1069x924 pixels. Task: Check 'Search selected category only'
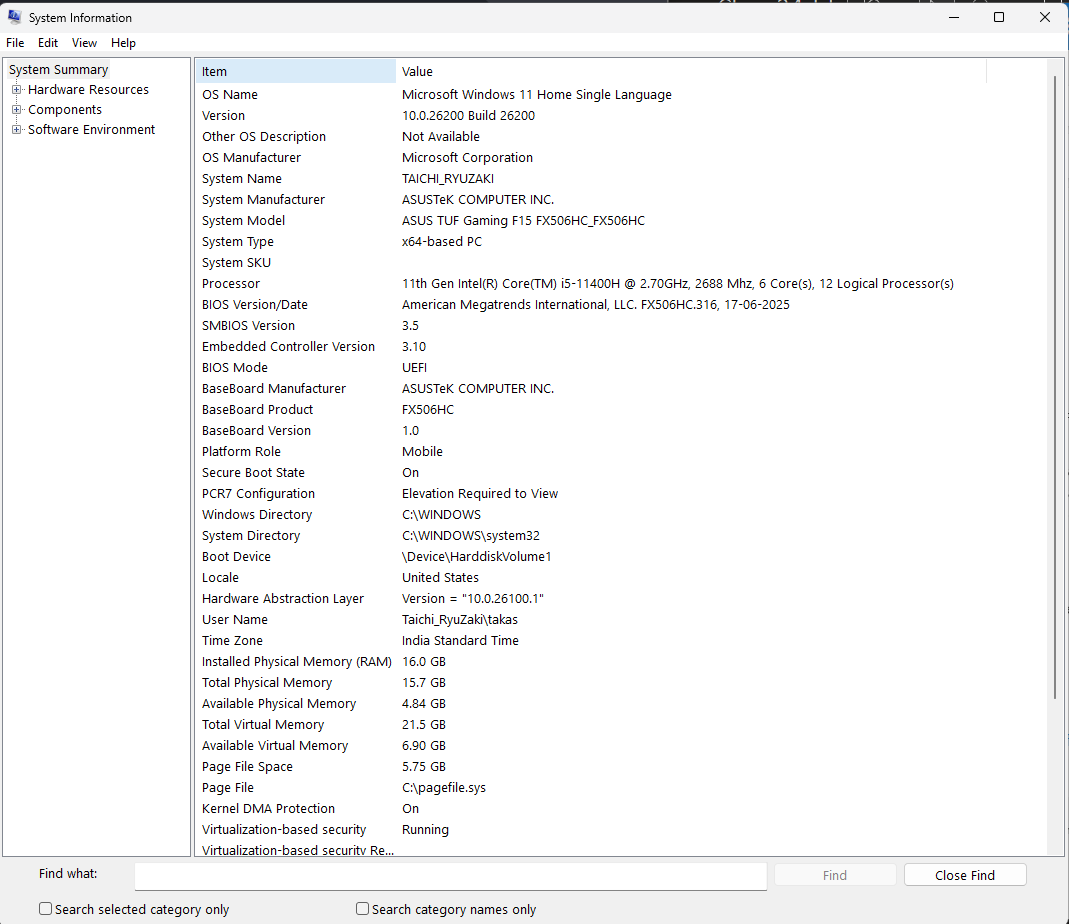coord(46,908)
